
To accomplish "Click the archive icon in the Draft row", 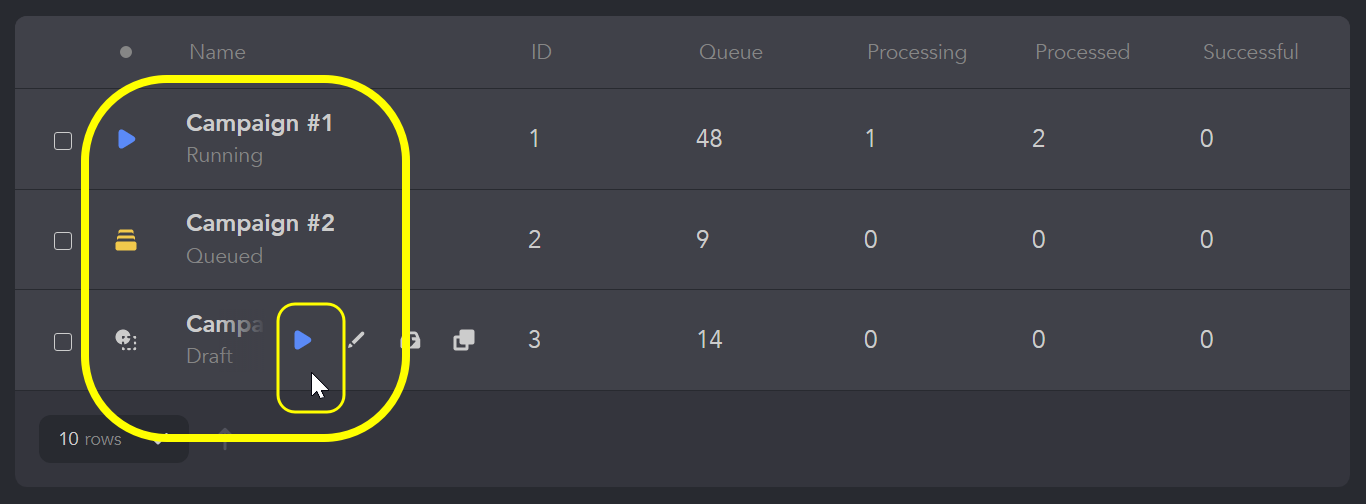I will 410,340.
